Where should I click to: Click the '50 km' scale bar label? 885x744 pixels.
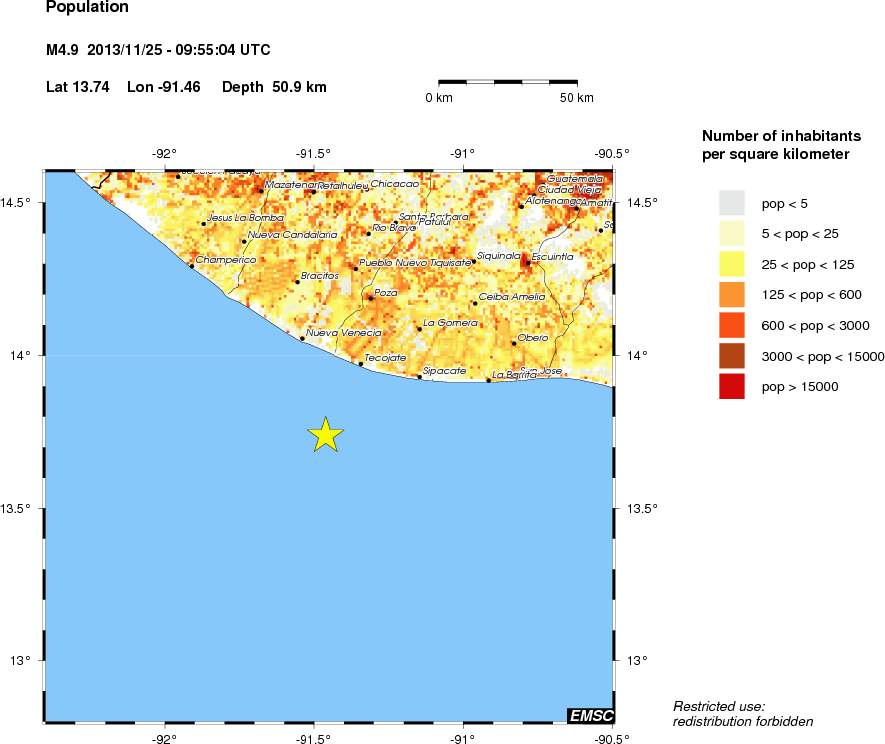[577, 98]
